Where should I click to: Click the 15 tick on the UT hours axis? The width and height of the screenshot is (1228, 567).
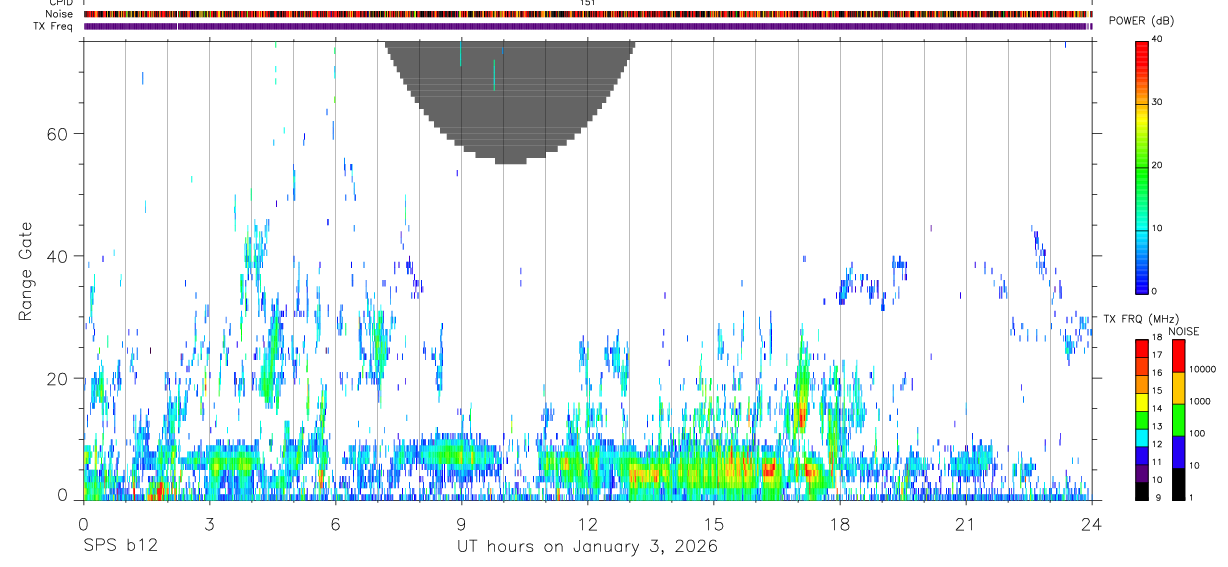[713, 524]
